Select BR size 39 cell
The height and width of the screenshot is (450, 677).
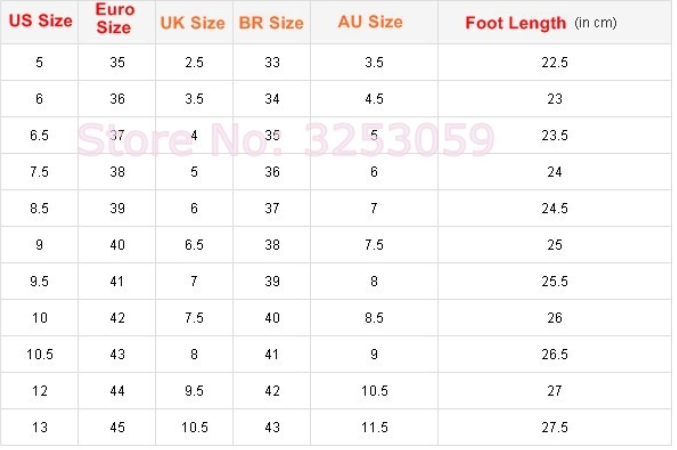tap(272, 282)
